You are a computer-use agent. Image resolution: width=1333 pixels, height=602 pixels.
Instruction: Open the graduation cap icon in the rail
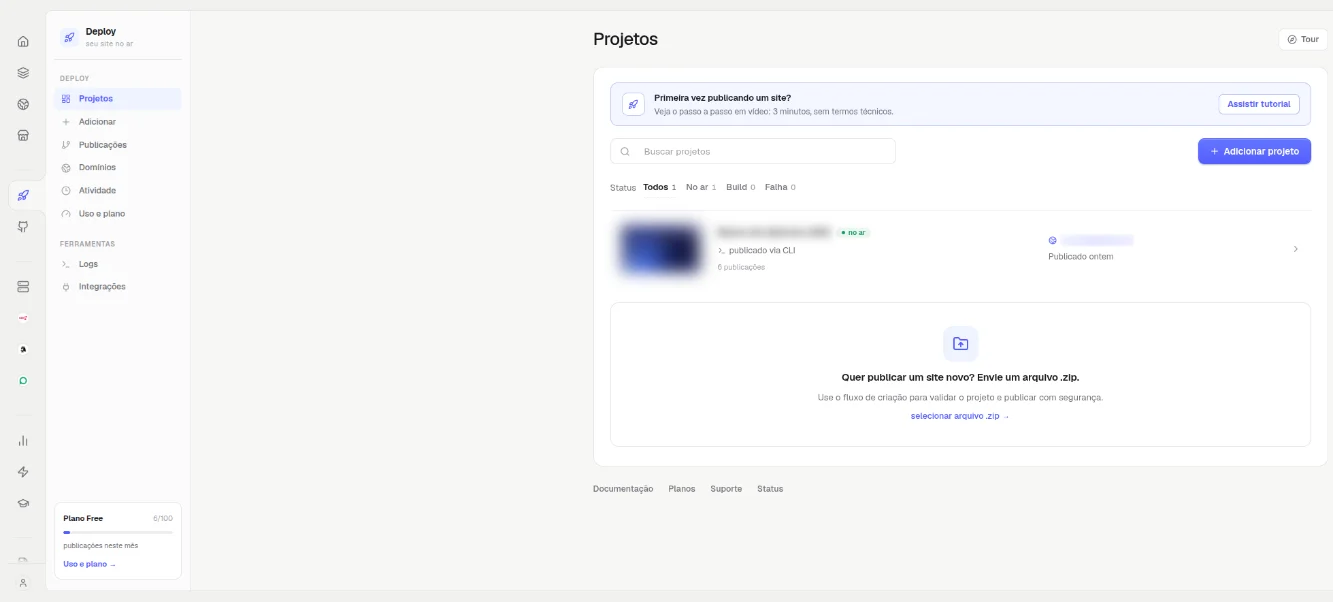23,503
